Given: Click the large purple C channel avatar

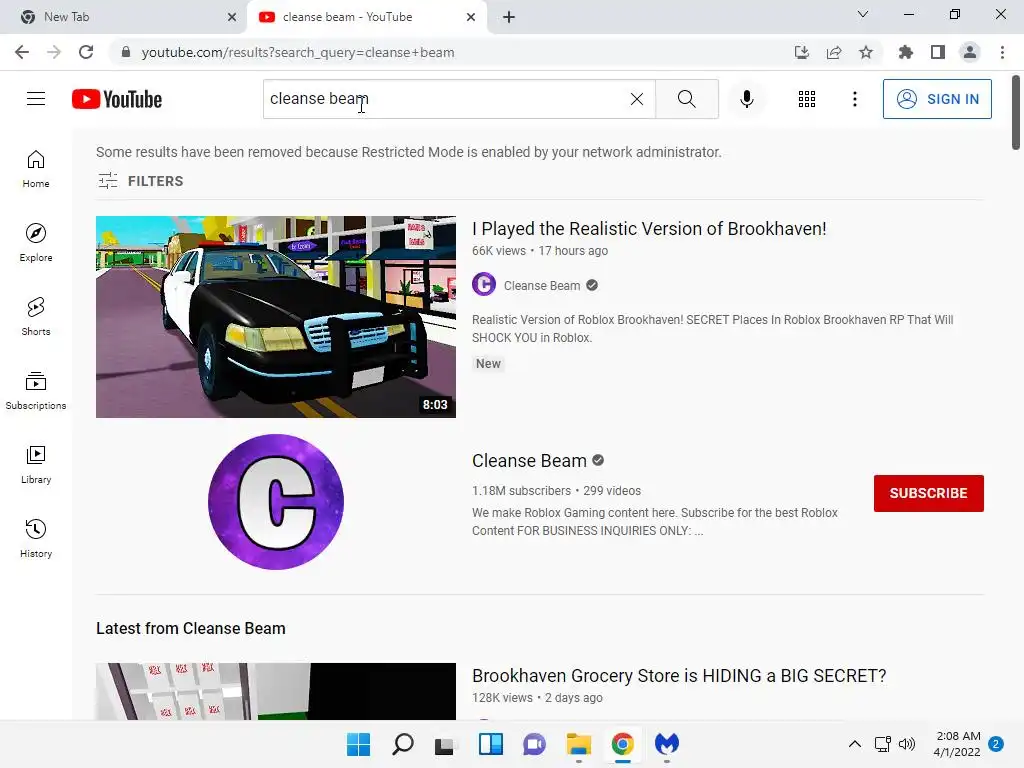Looking at the screenshot, I should pyautogui.click(x=276, y=502).
